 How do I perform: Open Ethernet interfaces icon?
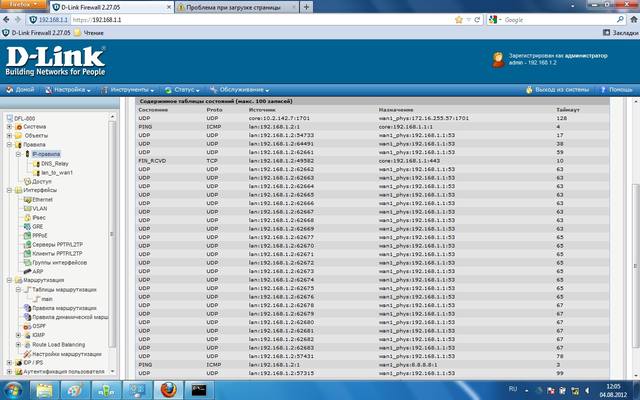[27, 200]
